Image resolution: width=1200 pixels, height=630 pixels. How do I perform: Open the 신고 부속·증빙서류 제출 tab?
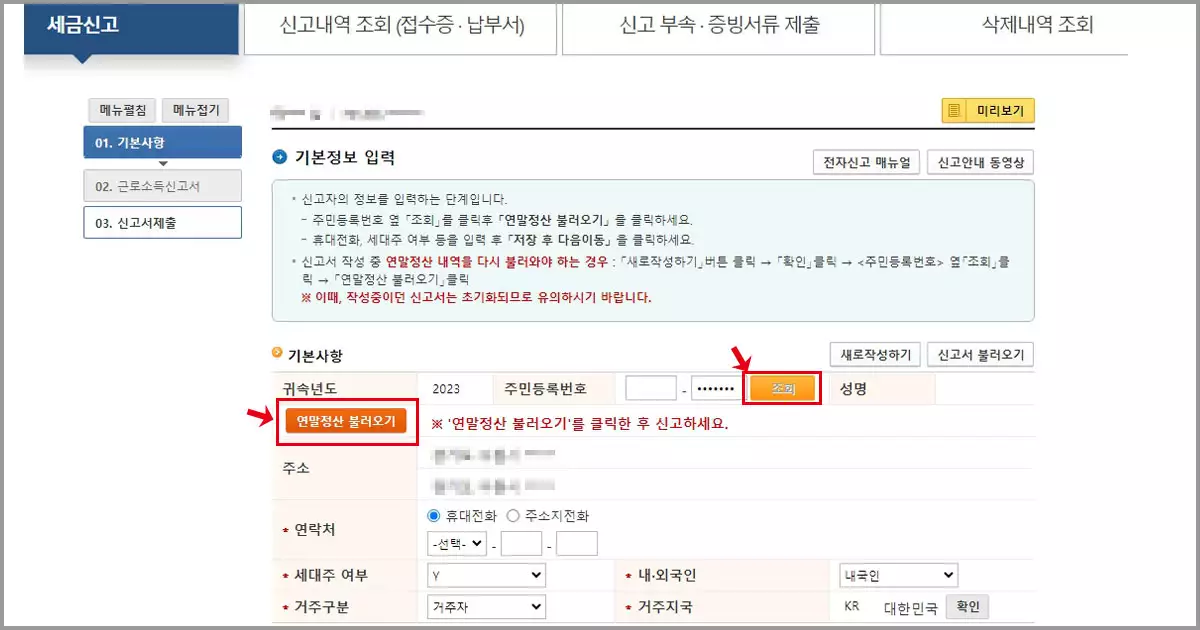(x=716, y=27)
